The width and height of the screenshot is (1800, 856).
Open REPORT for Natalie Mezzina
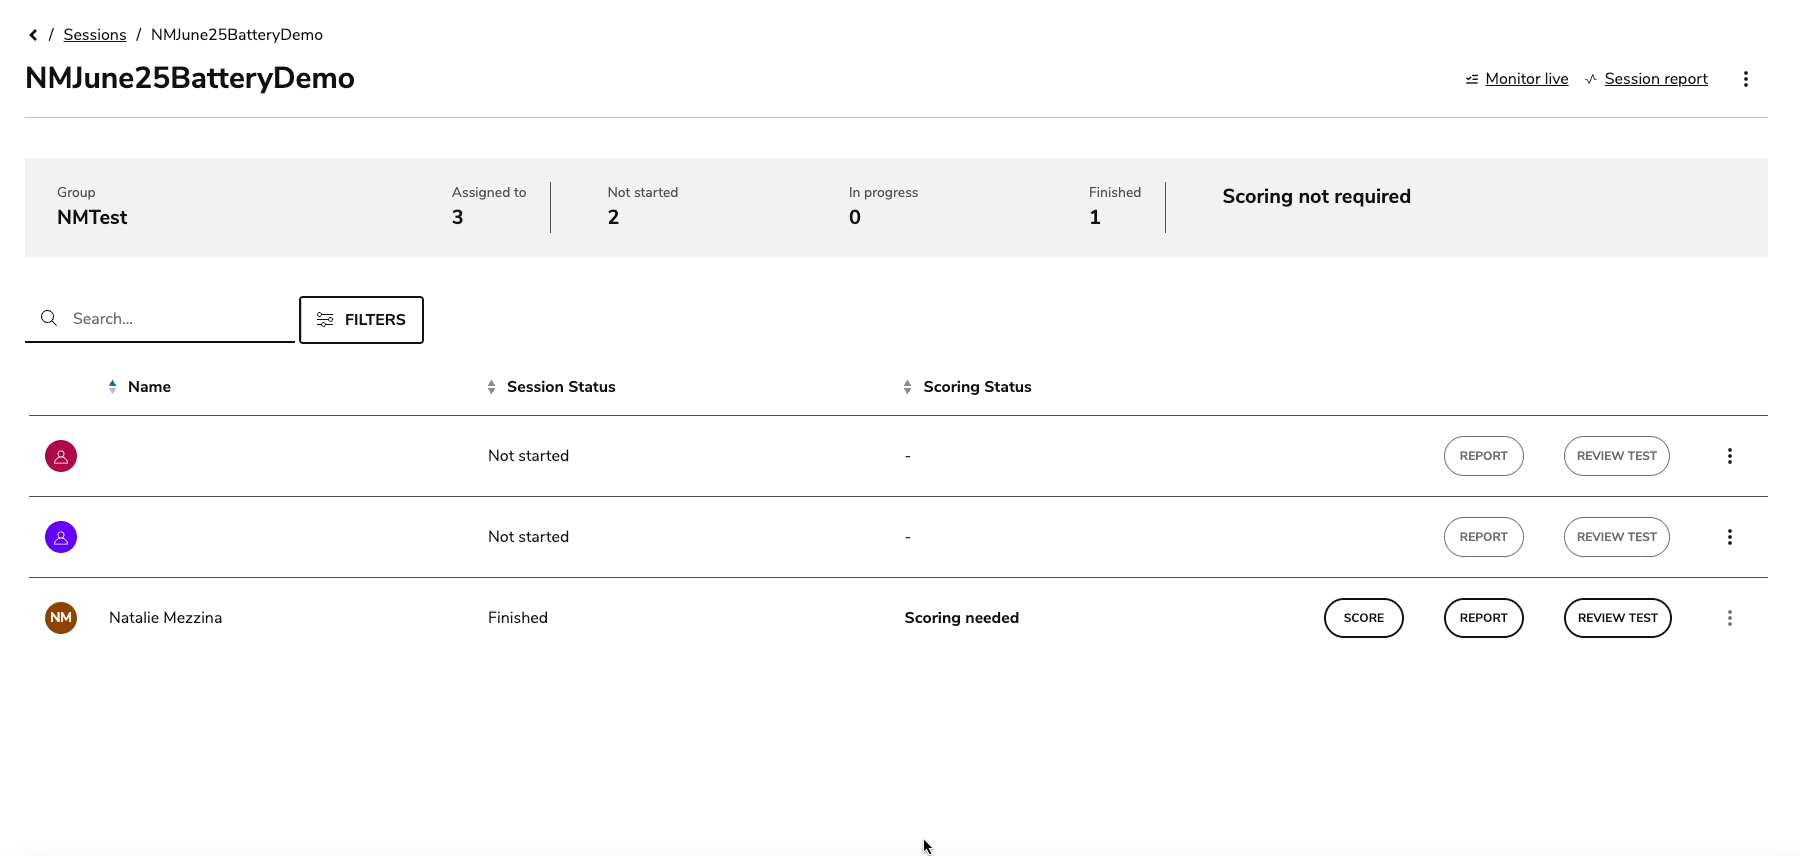point(1483,618)
